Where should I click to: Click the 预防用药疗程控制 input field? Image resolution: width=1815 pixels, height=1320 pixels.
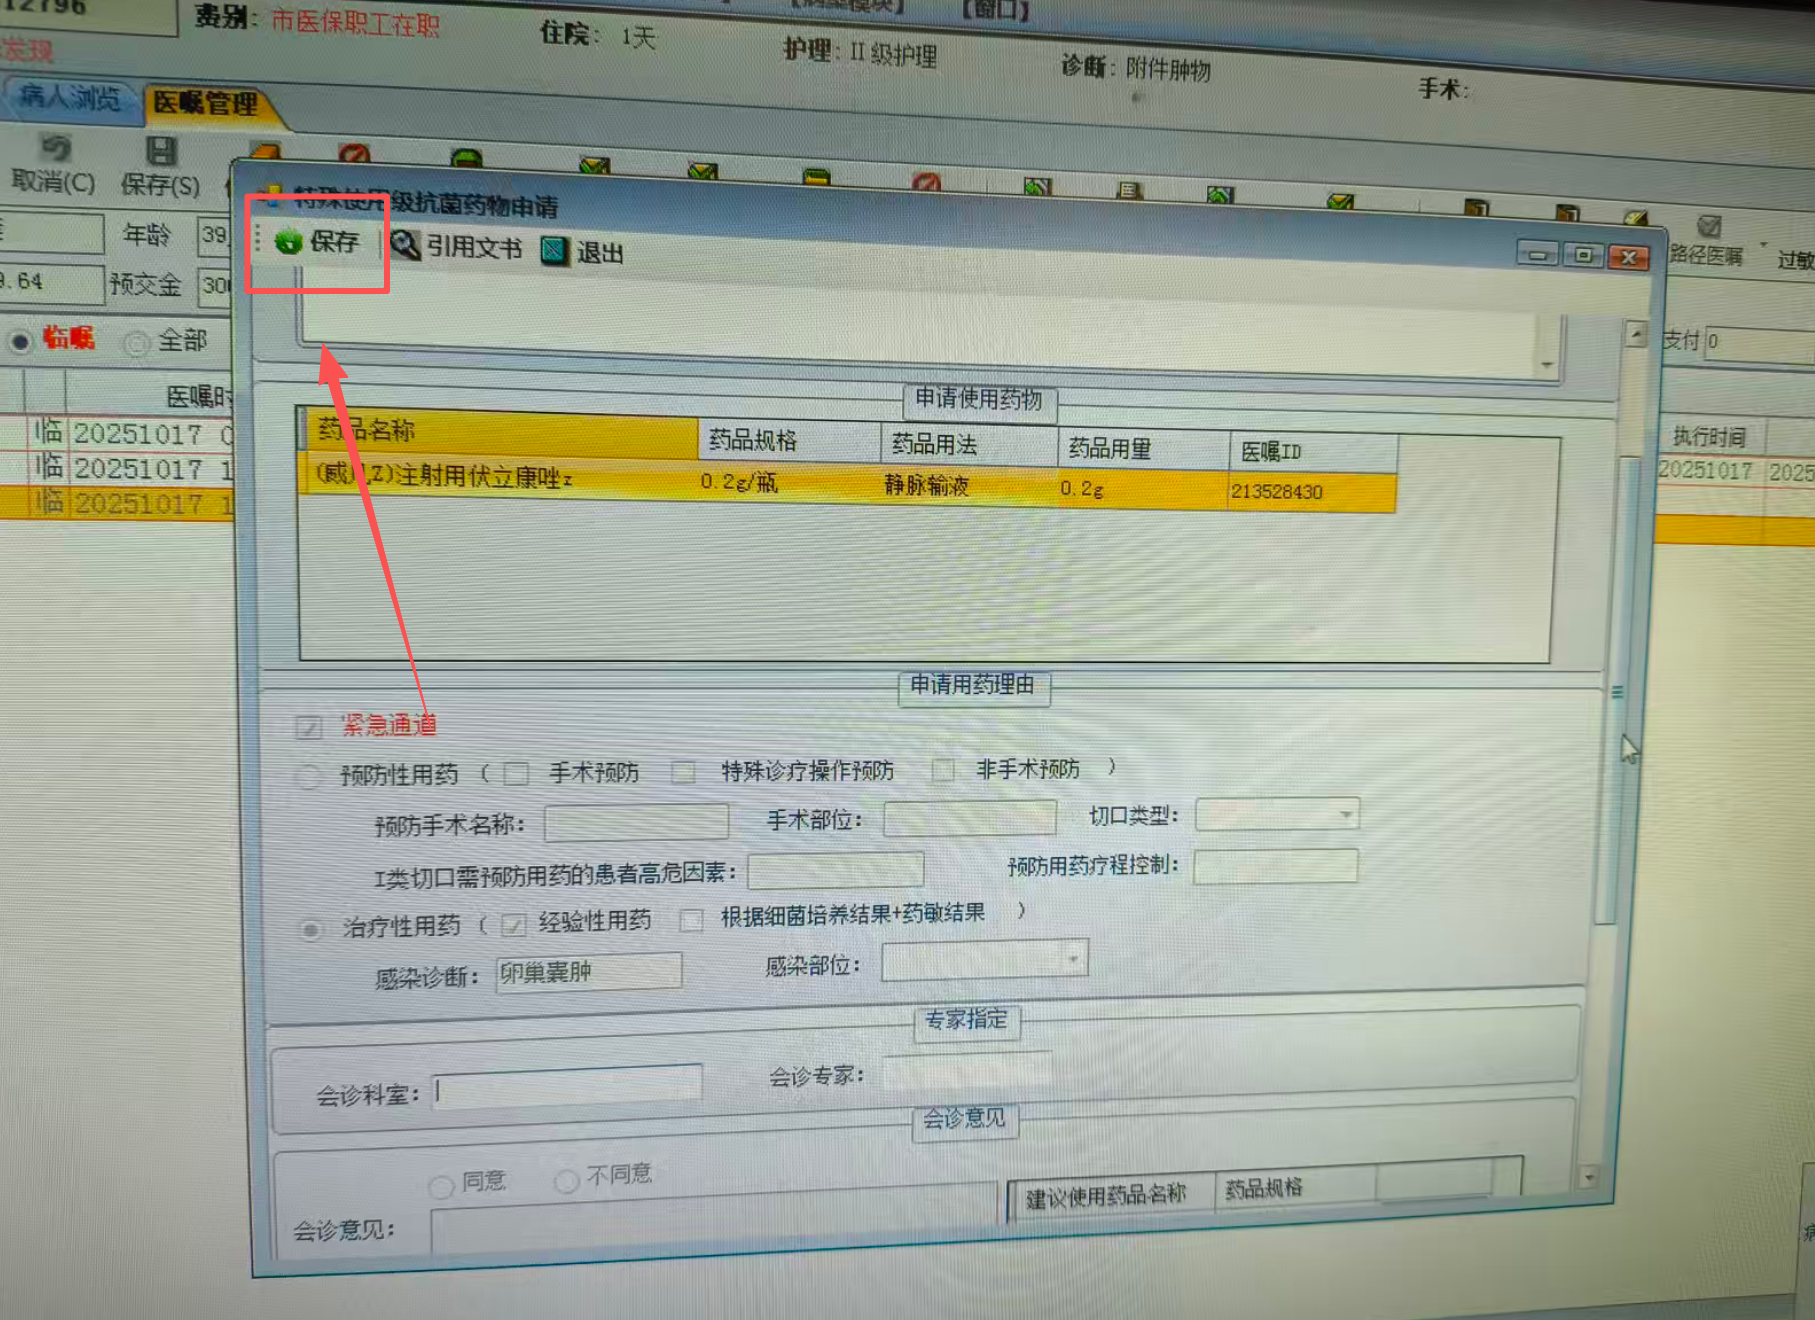(x=1276, y=866)
